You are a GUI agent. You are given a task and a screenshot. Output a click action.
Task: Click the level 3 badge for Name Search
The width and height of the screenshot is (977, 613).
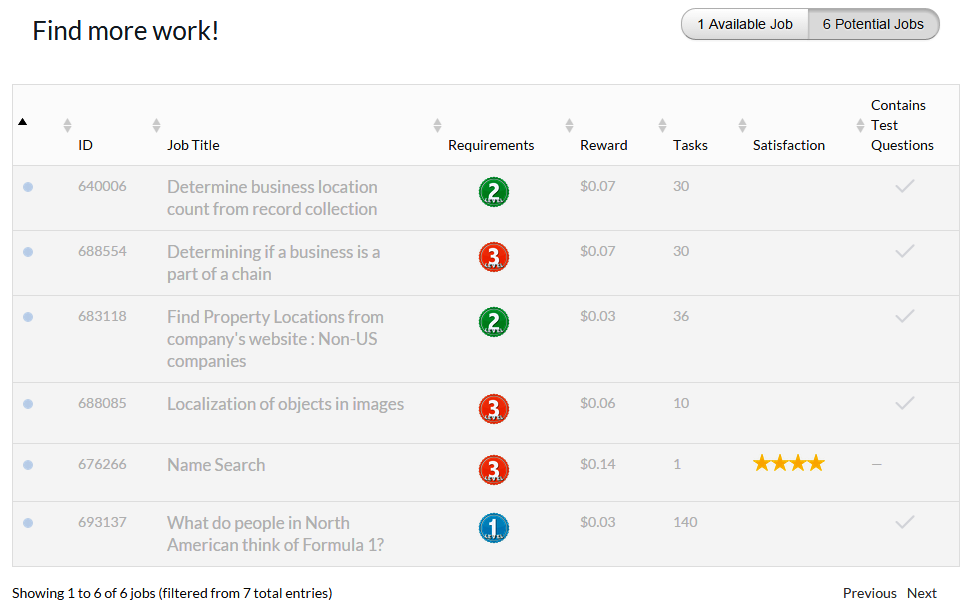[493, 470]
